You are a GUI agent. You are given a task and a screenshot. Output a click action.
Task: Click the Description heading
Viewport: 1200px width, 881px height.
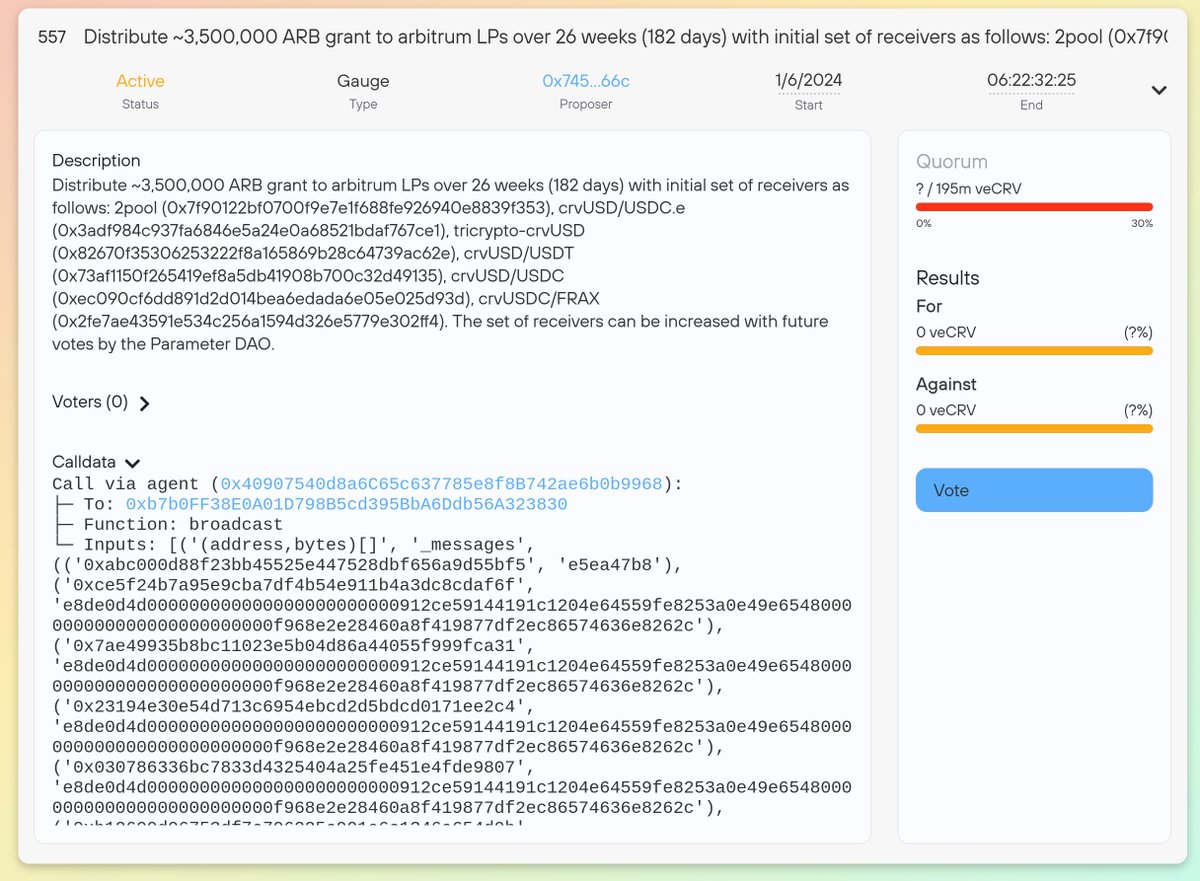96,160
